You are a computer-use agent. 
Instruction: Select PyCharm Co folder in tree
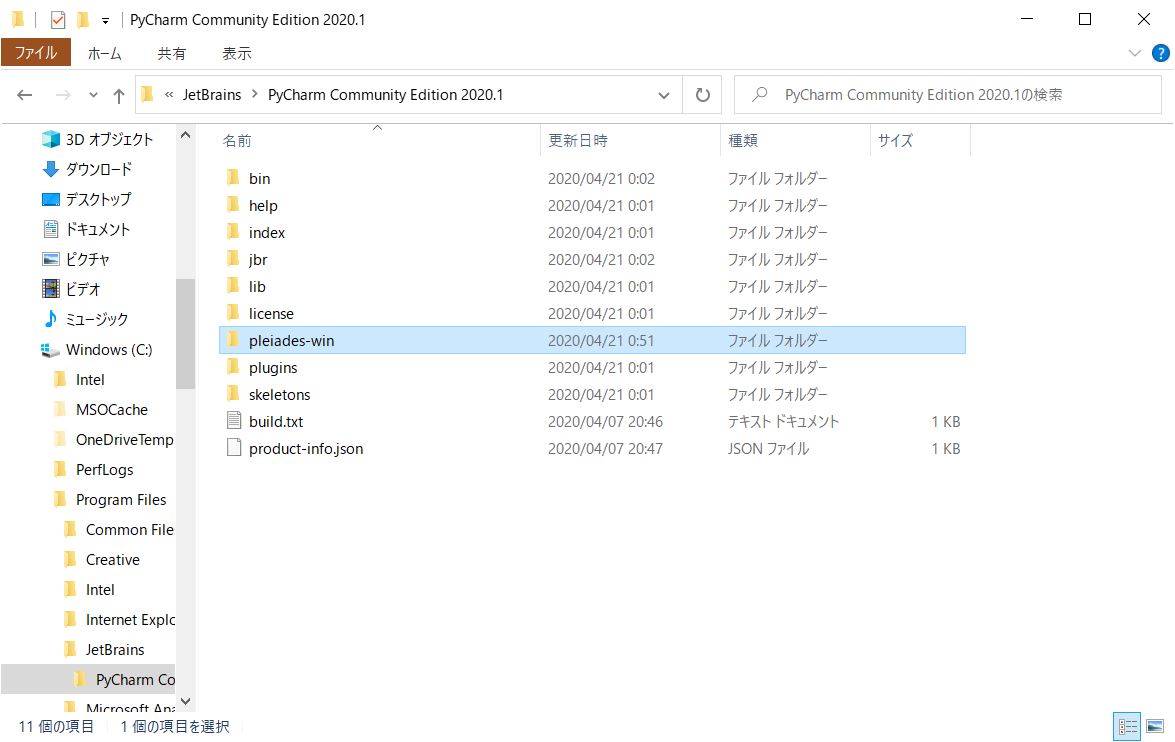[x=135, y=679]
